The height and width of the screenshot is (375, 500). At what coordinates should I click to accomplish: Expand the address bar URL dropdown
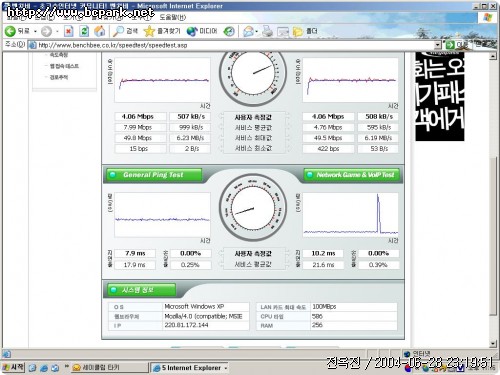[438, 45]
